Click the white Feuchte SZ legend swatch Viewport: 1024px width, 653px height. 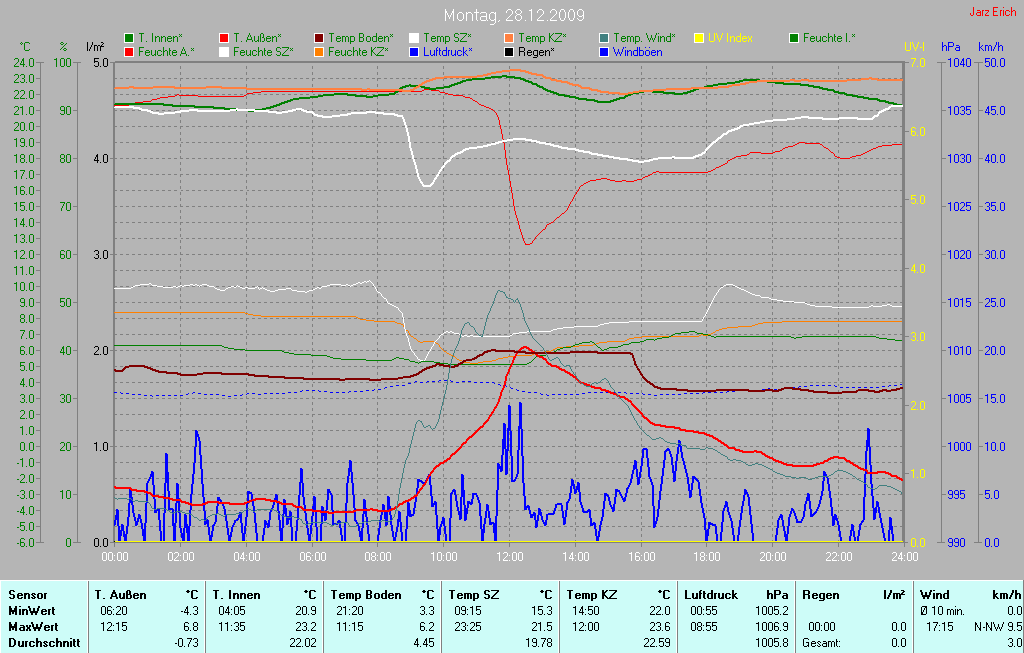pos(224,52)
